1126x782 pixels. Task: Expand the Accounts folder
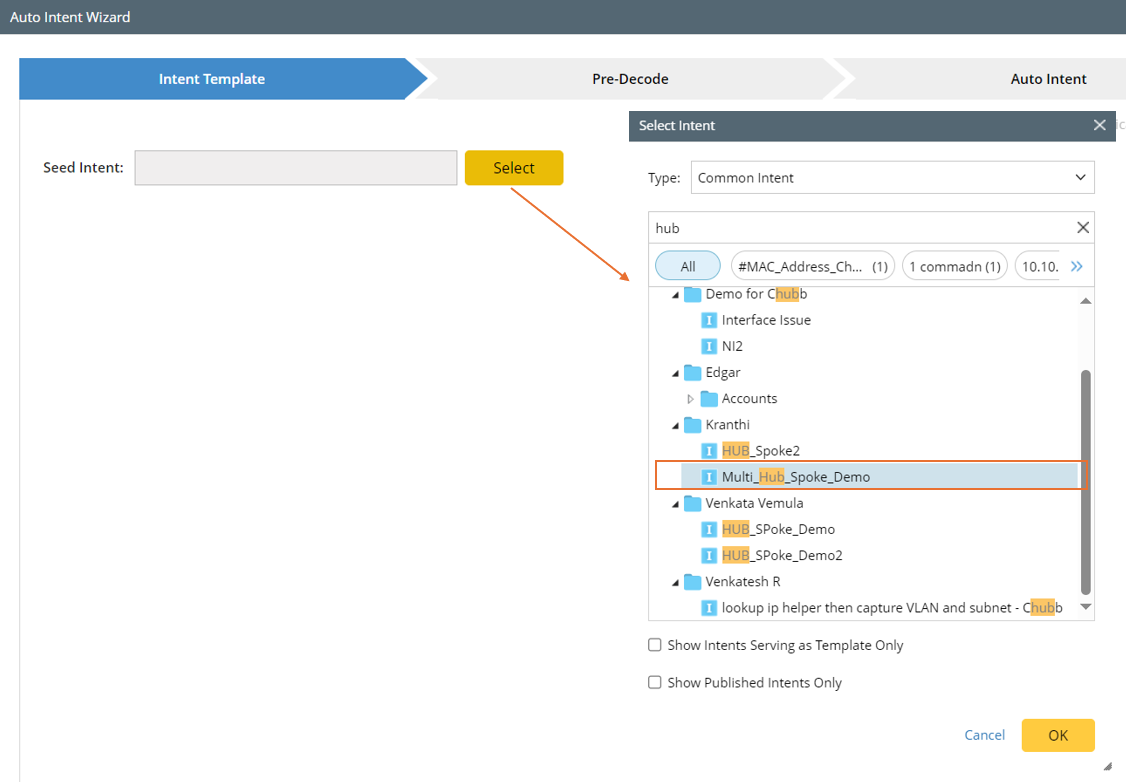click(690, 399)
